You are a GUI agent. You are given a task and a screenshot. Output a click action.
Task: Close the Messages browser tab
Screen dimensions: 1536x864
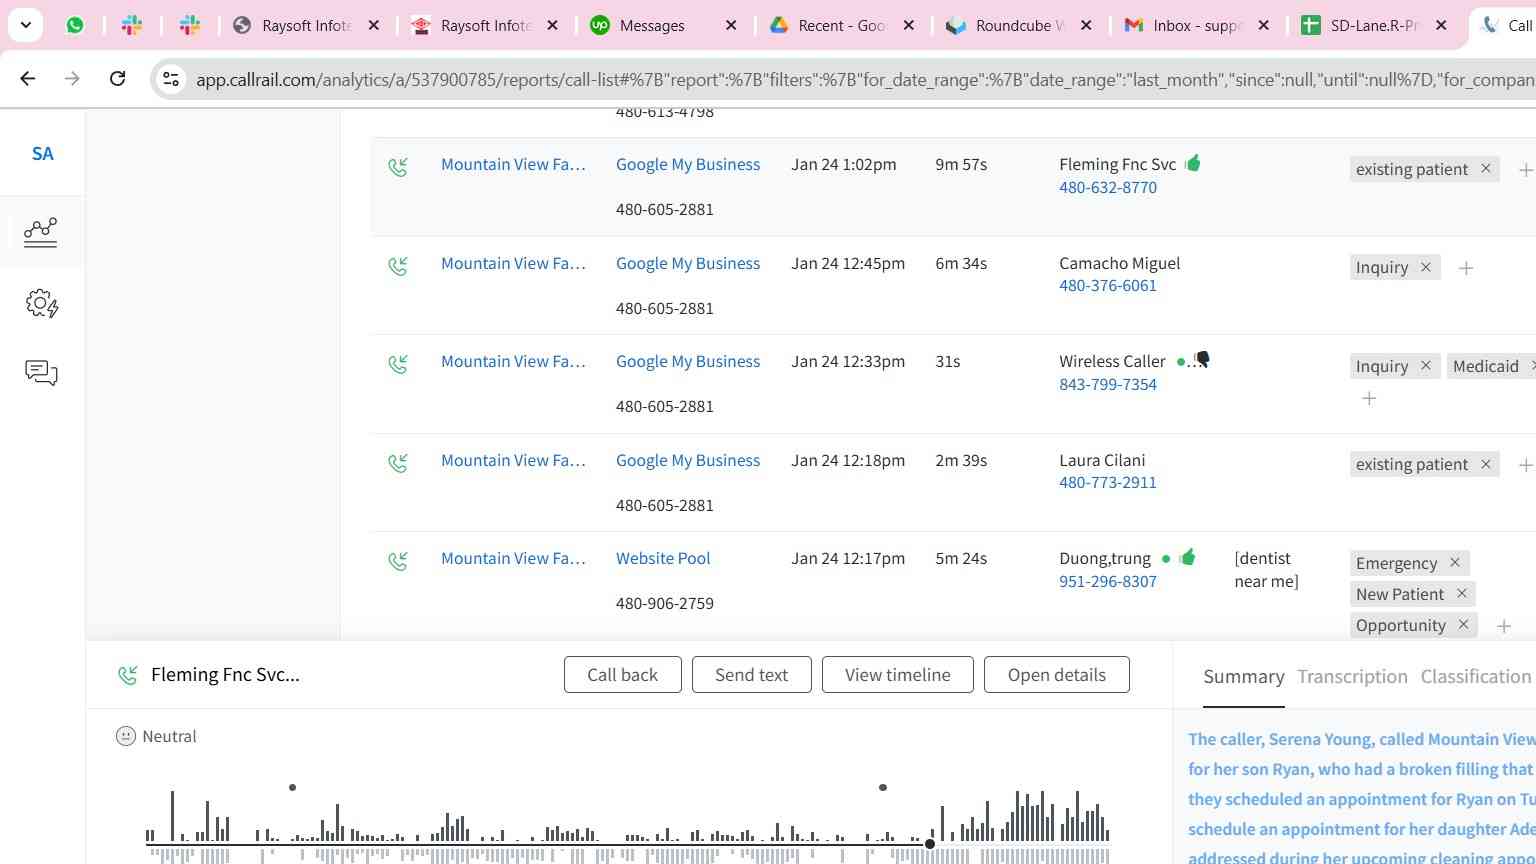[x=731, y=25]
